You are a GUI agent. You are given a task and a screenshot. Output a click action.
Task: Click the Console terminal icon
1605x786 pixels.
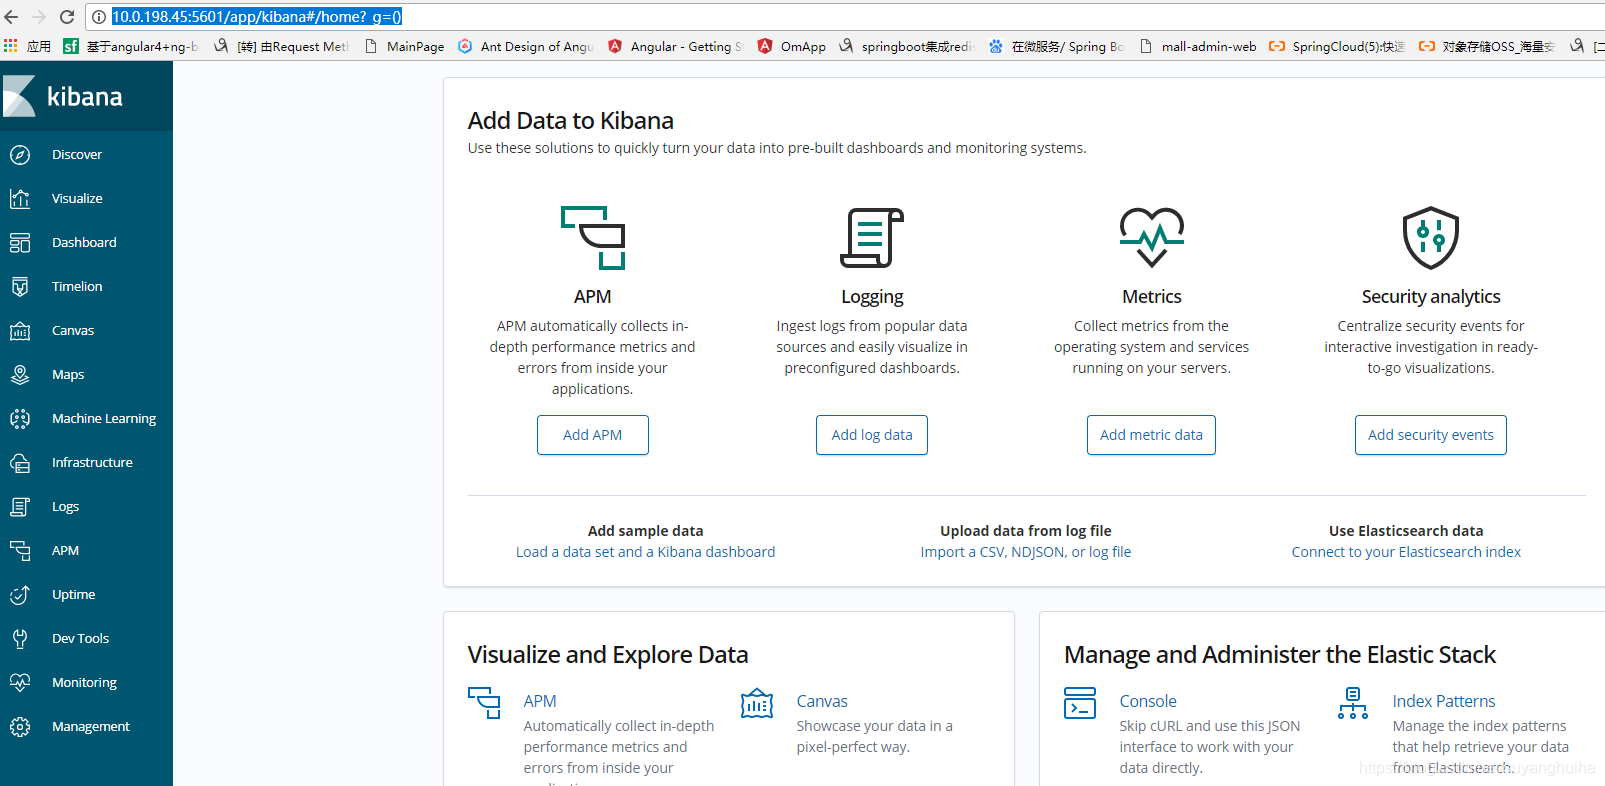(1080, 703)
